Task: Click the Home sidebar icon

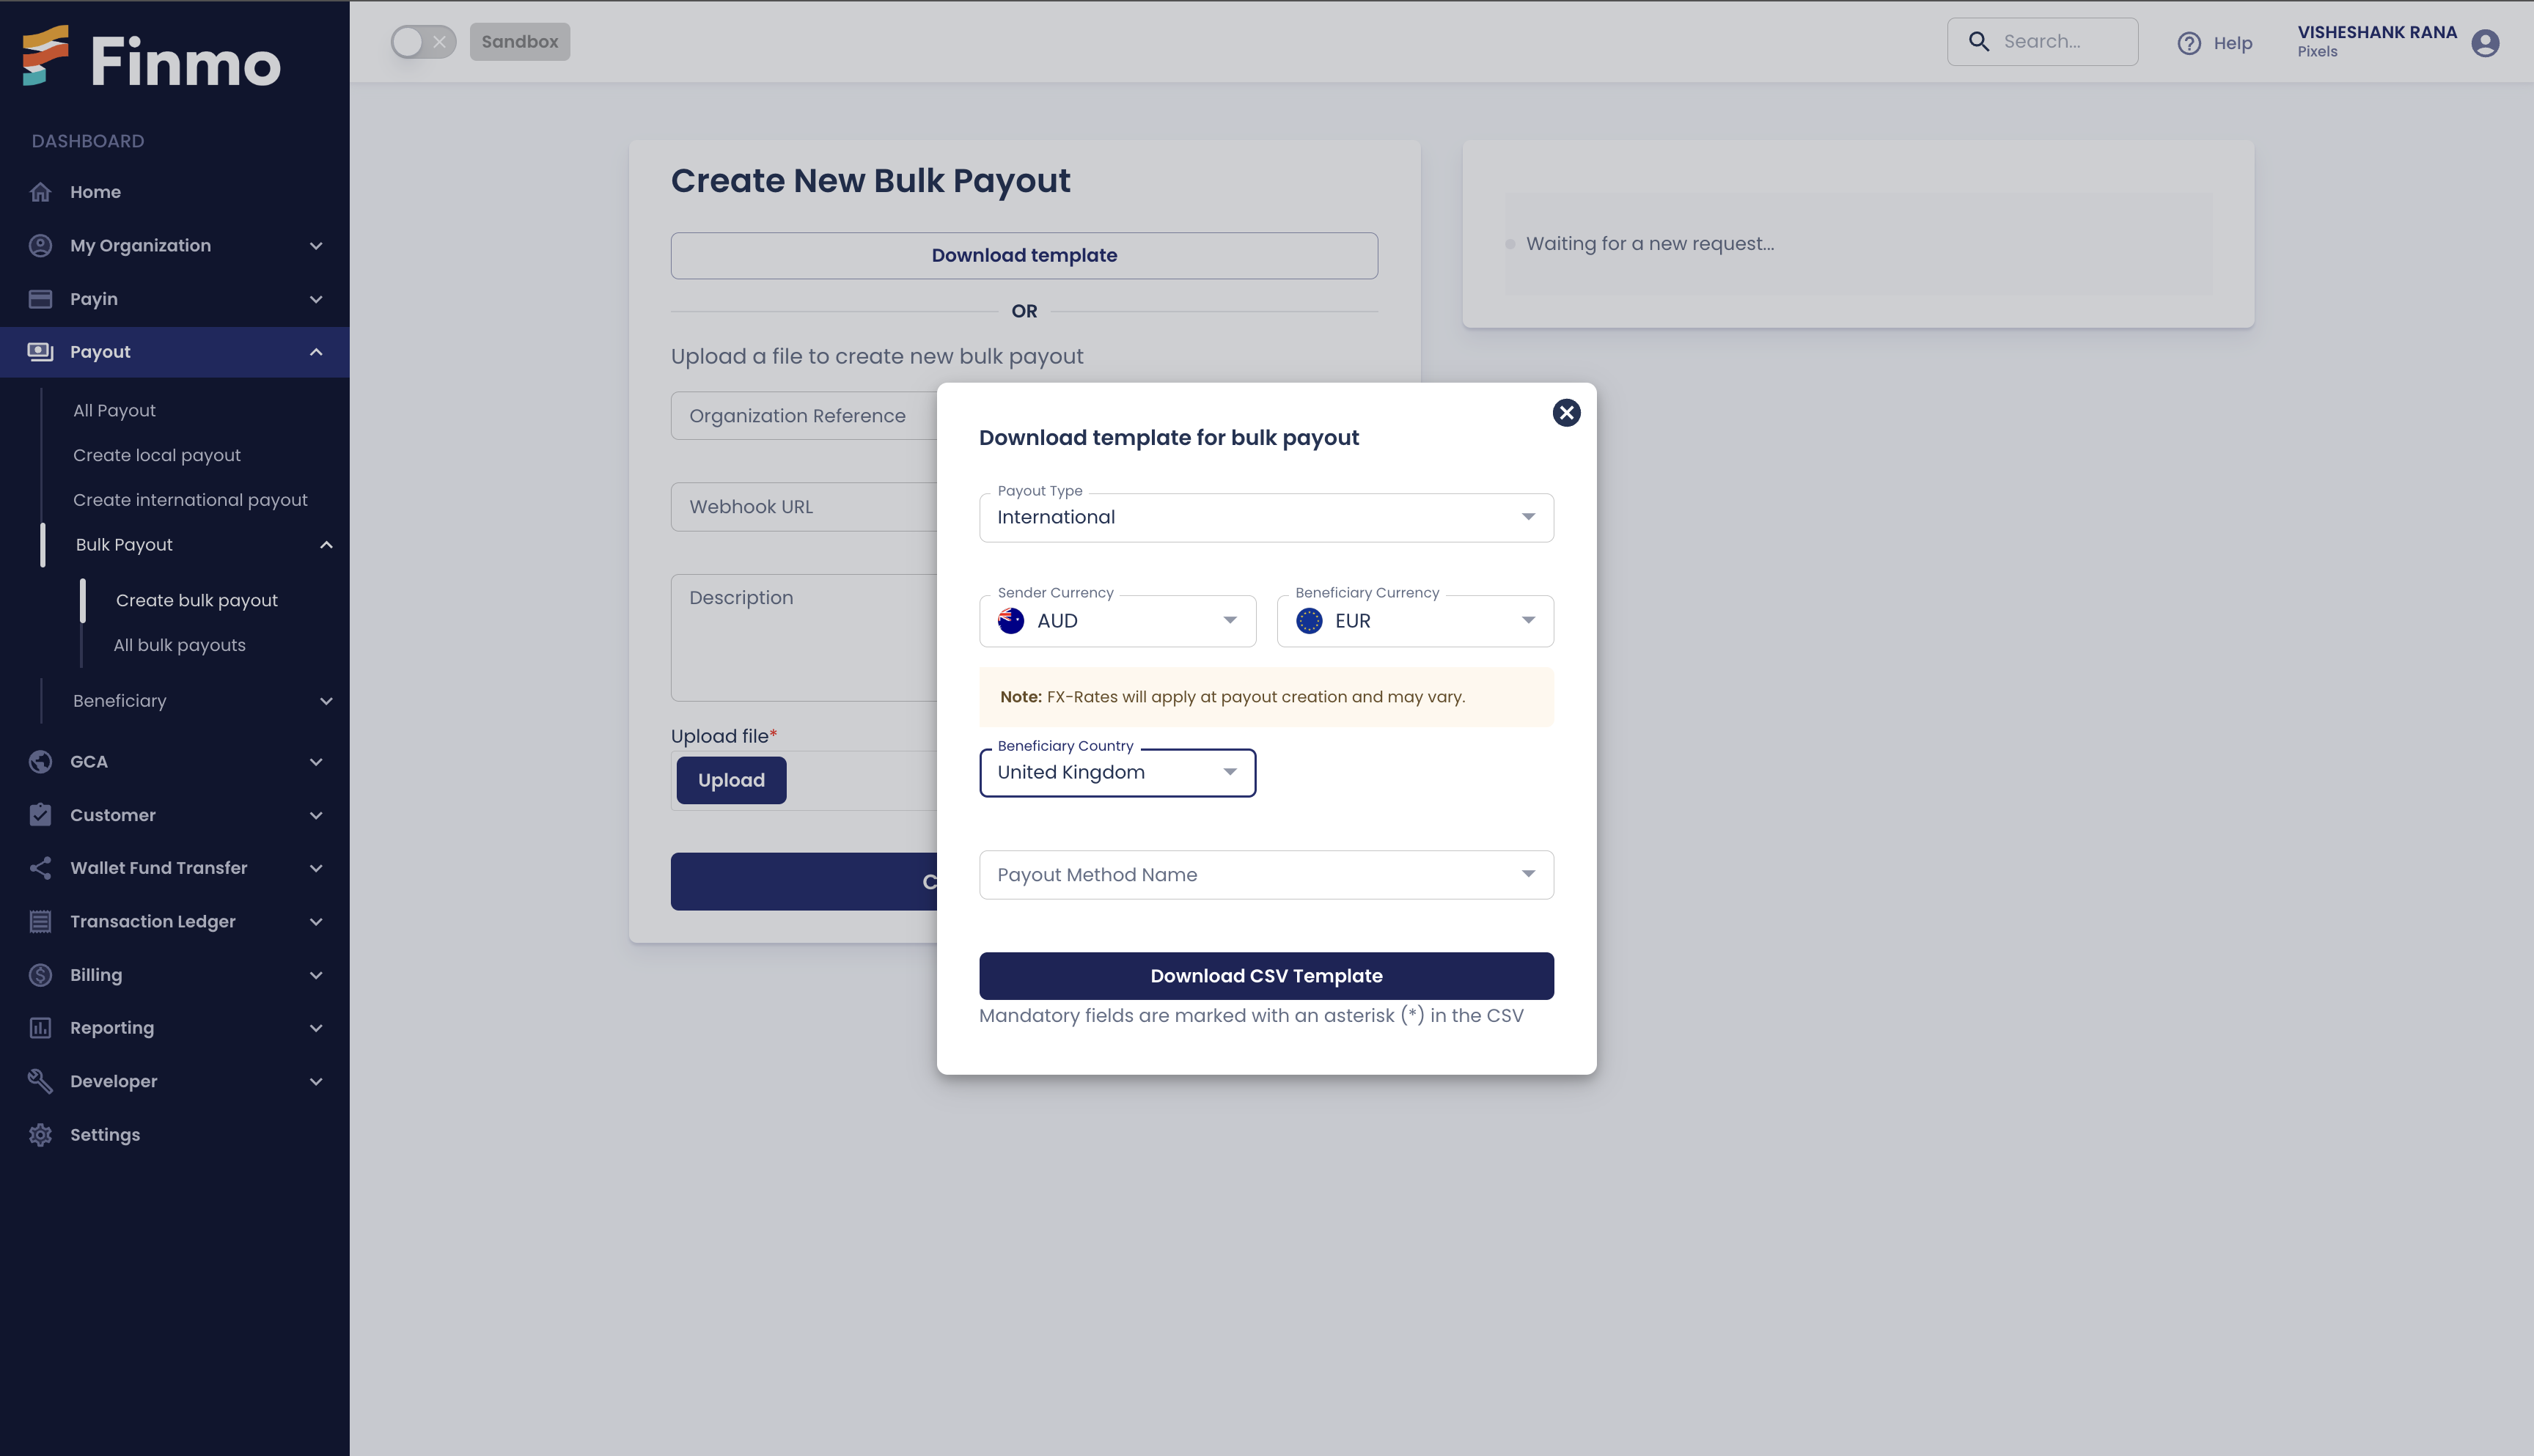Action: (x=43, y=191)
